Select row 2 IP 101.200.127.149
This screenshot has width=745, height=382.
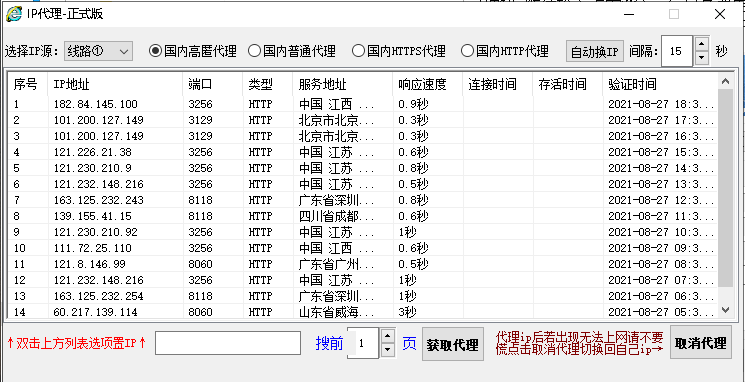tap(363, 120)
